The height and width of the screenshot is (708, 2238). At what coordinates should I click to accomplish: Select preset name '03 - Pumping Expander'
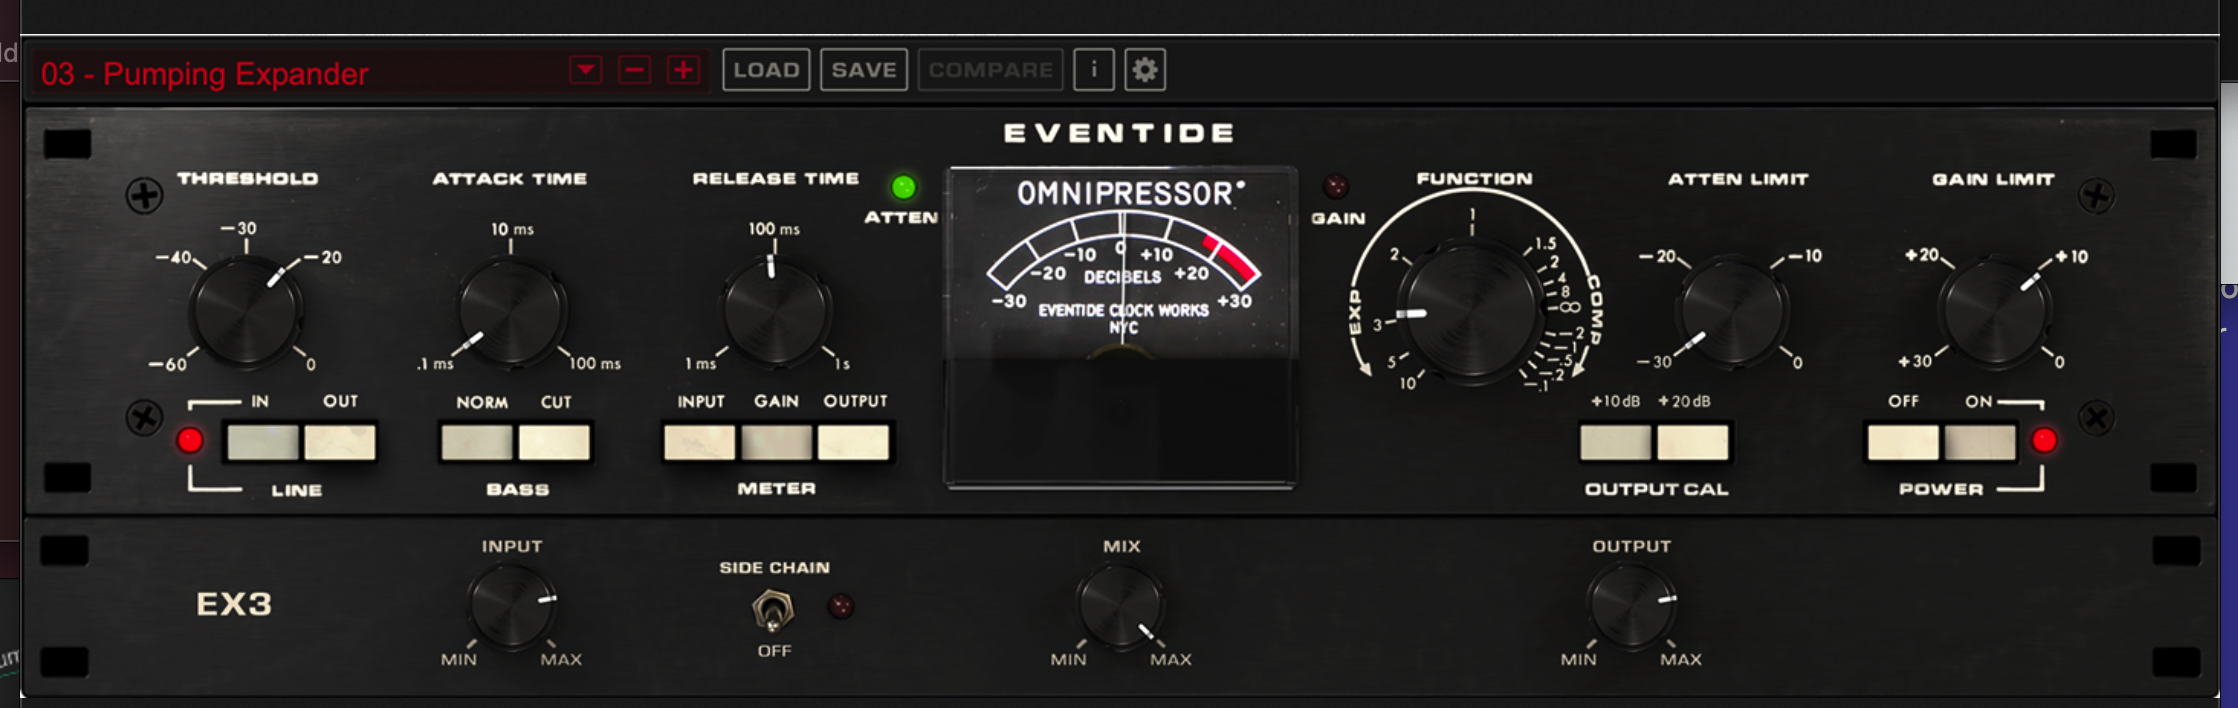(205, 73)
